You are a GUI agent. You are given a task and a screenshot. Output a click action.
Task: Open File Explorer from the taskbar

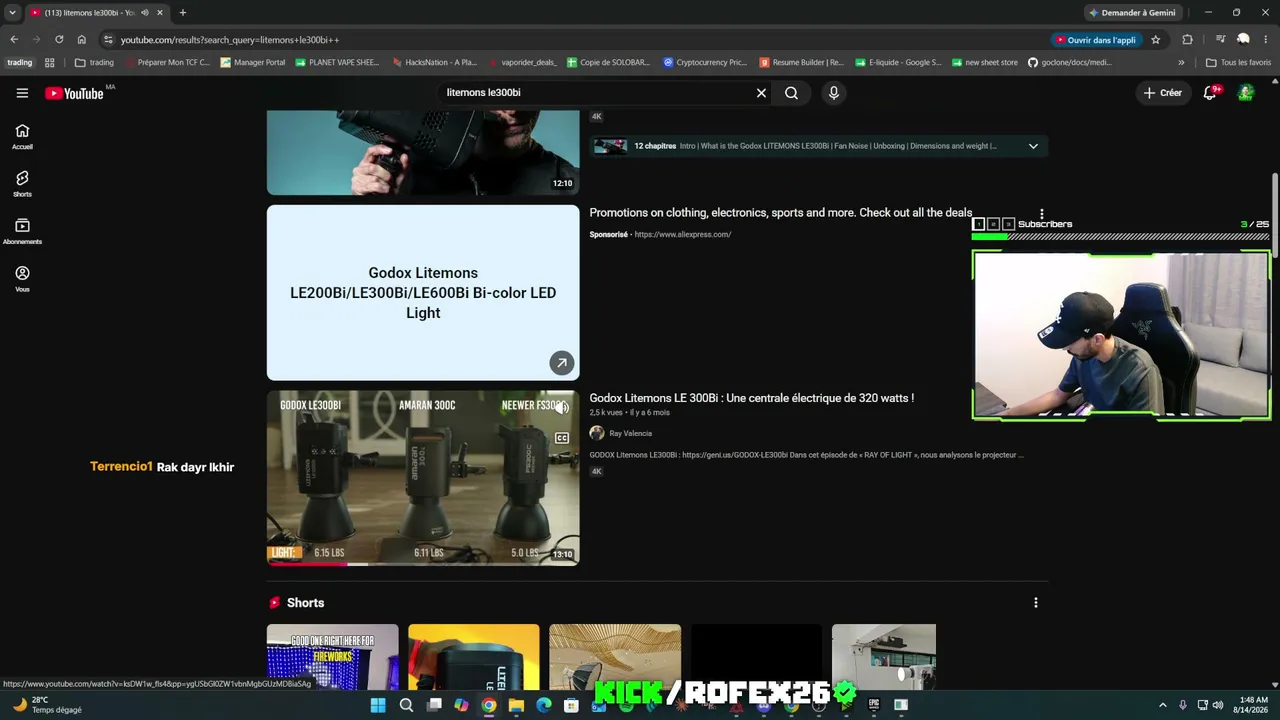point(516,705)
